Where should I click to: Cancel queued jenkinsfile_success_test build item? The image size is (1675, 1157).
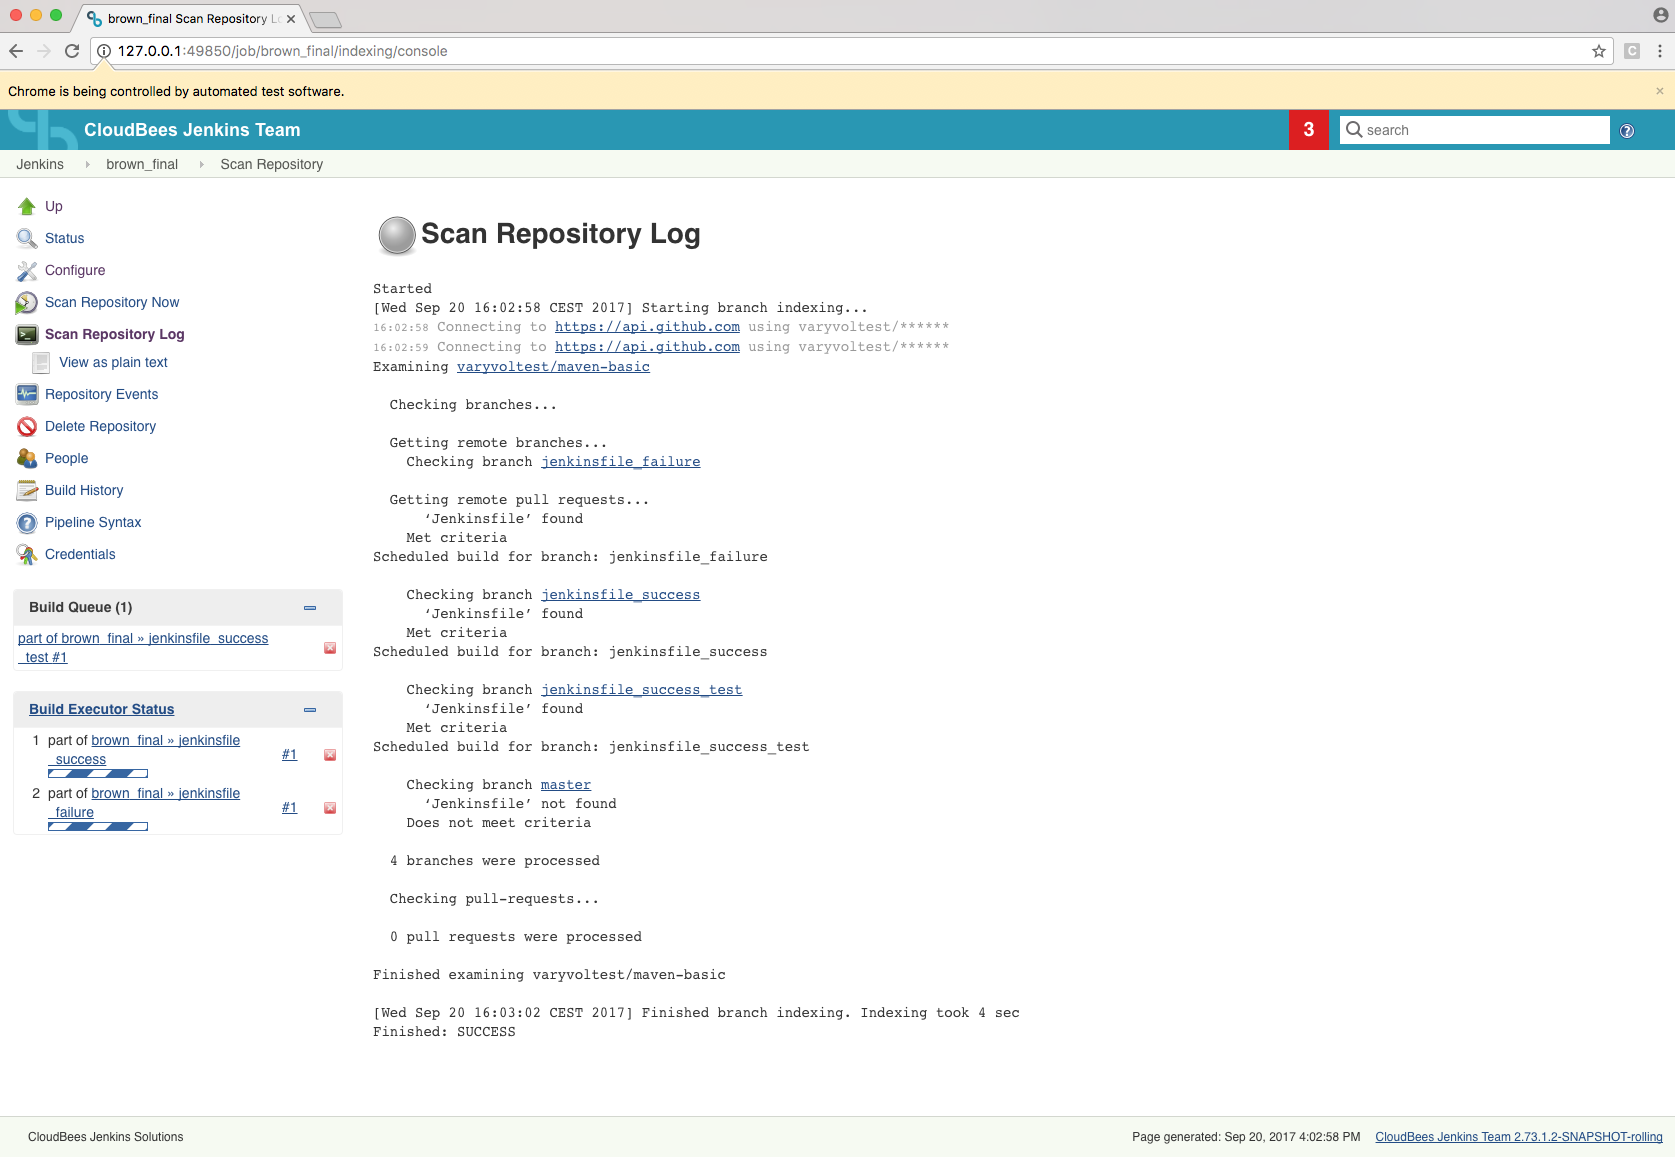pos(330,648)
